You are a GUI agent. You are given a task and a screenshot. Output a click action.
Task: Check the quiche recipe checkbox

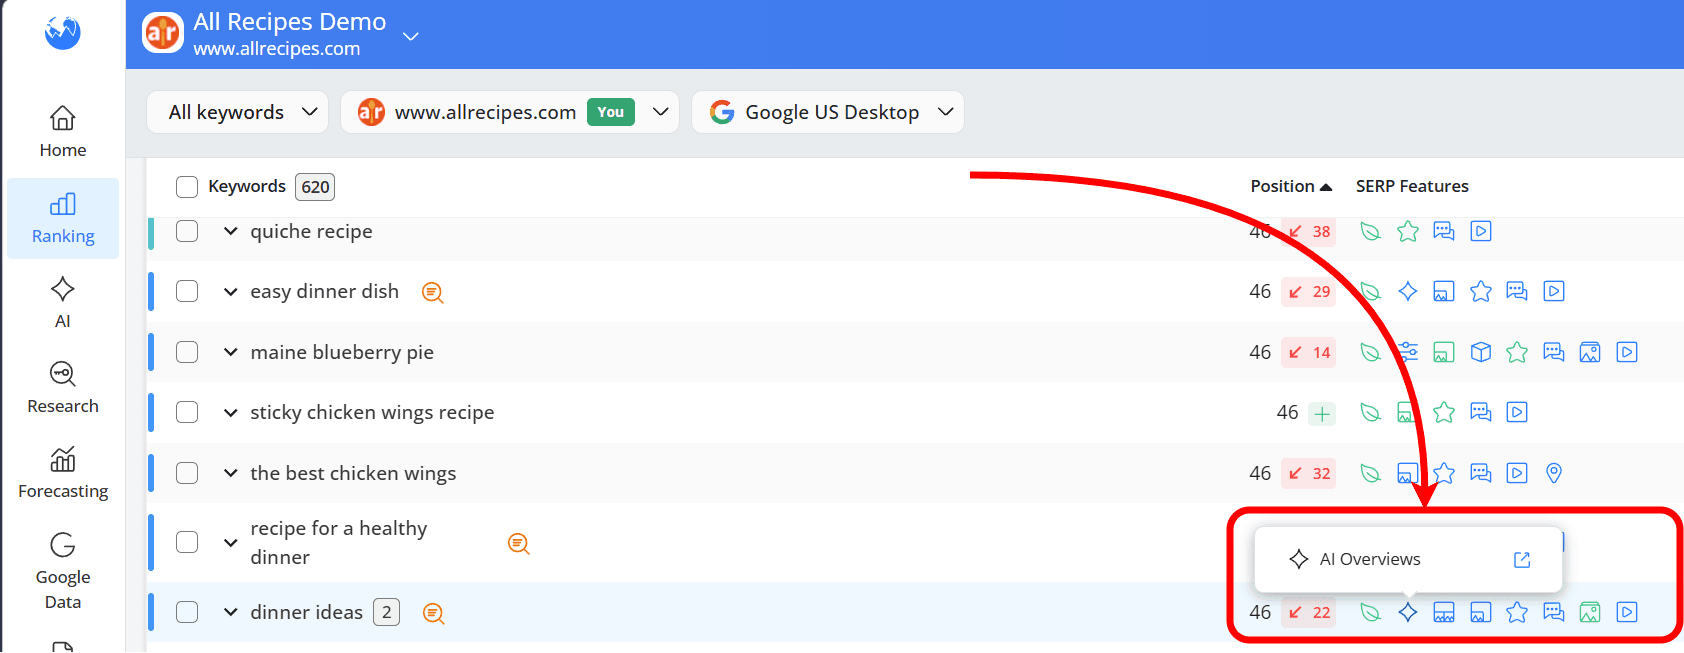click(187, 231)
